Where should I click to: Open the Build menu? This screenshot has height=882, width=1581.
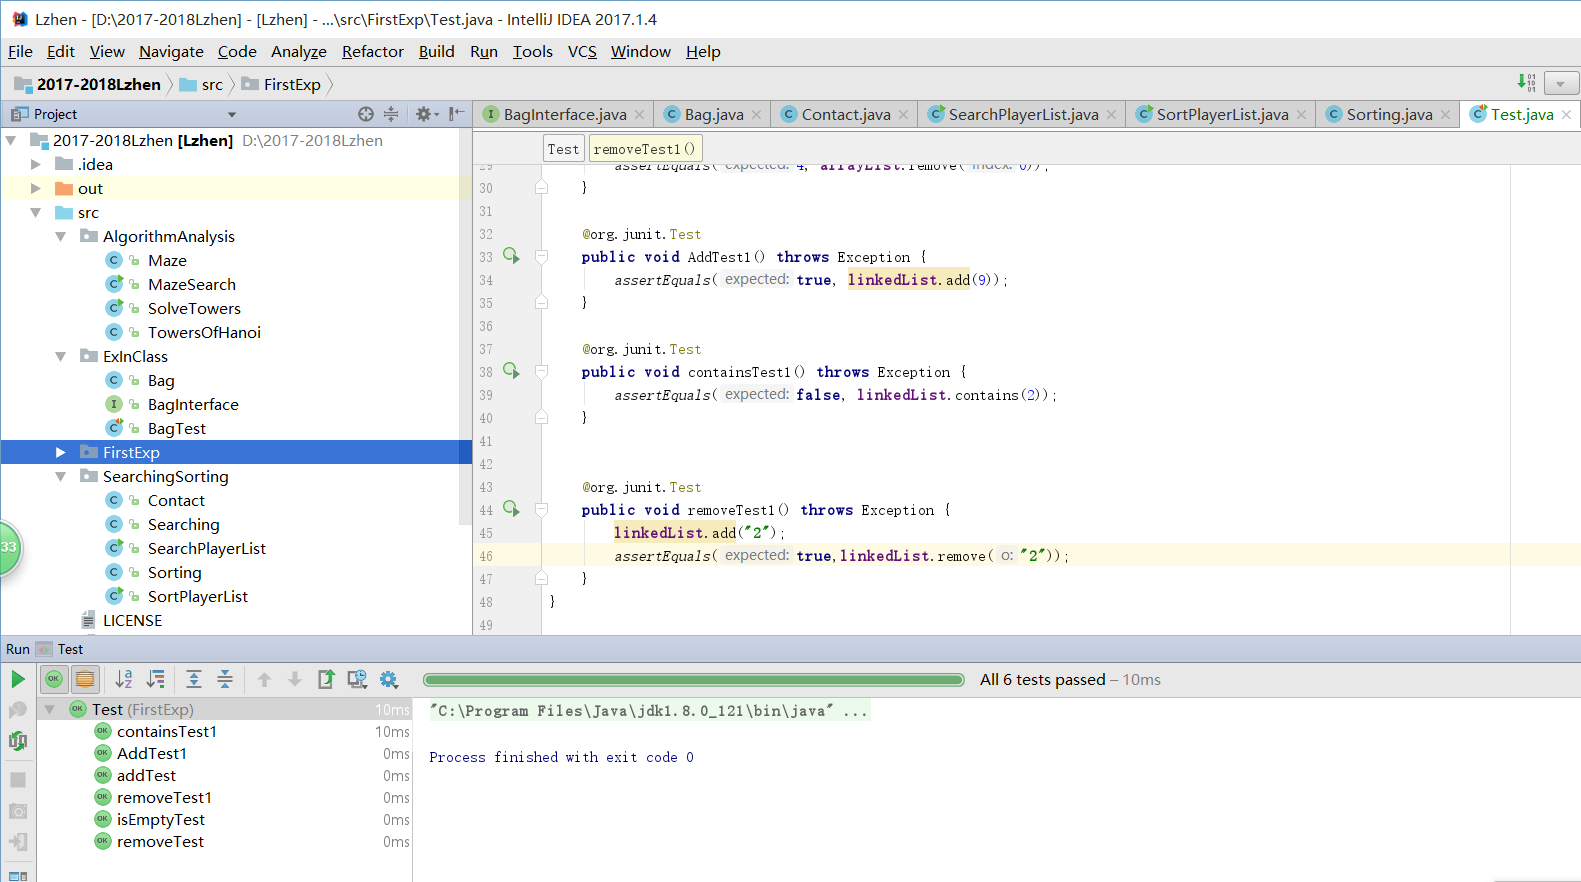pyautogui.click(x=436, y=52)
